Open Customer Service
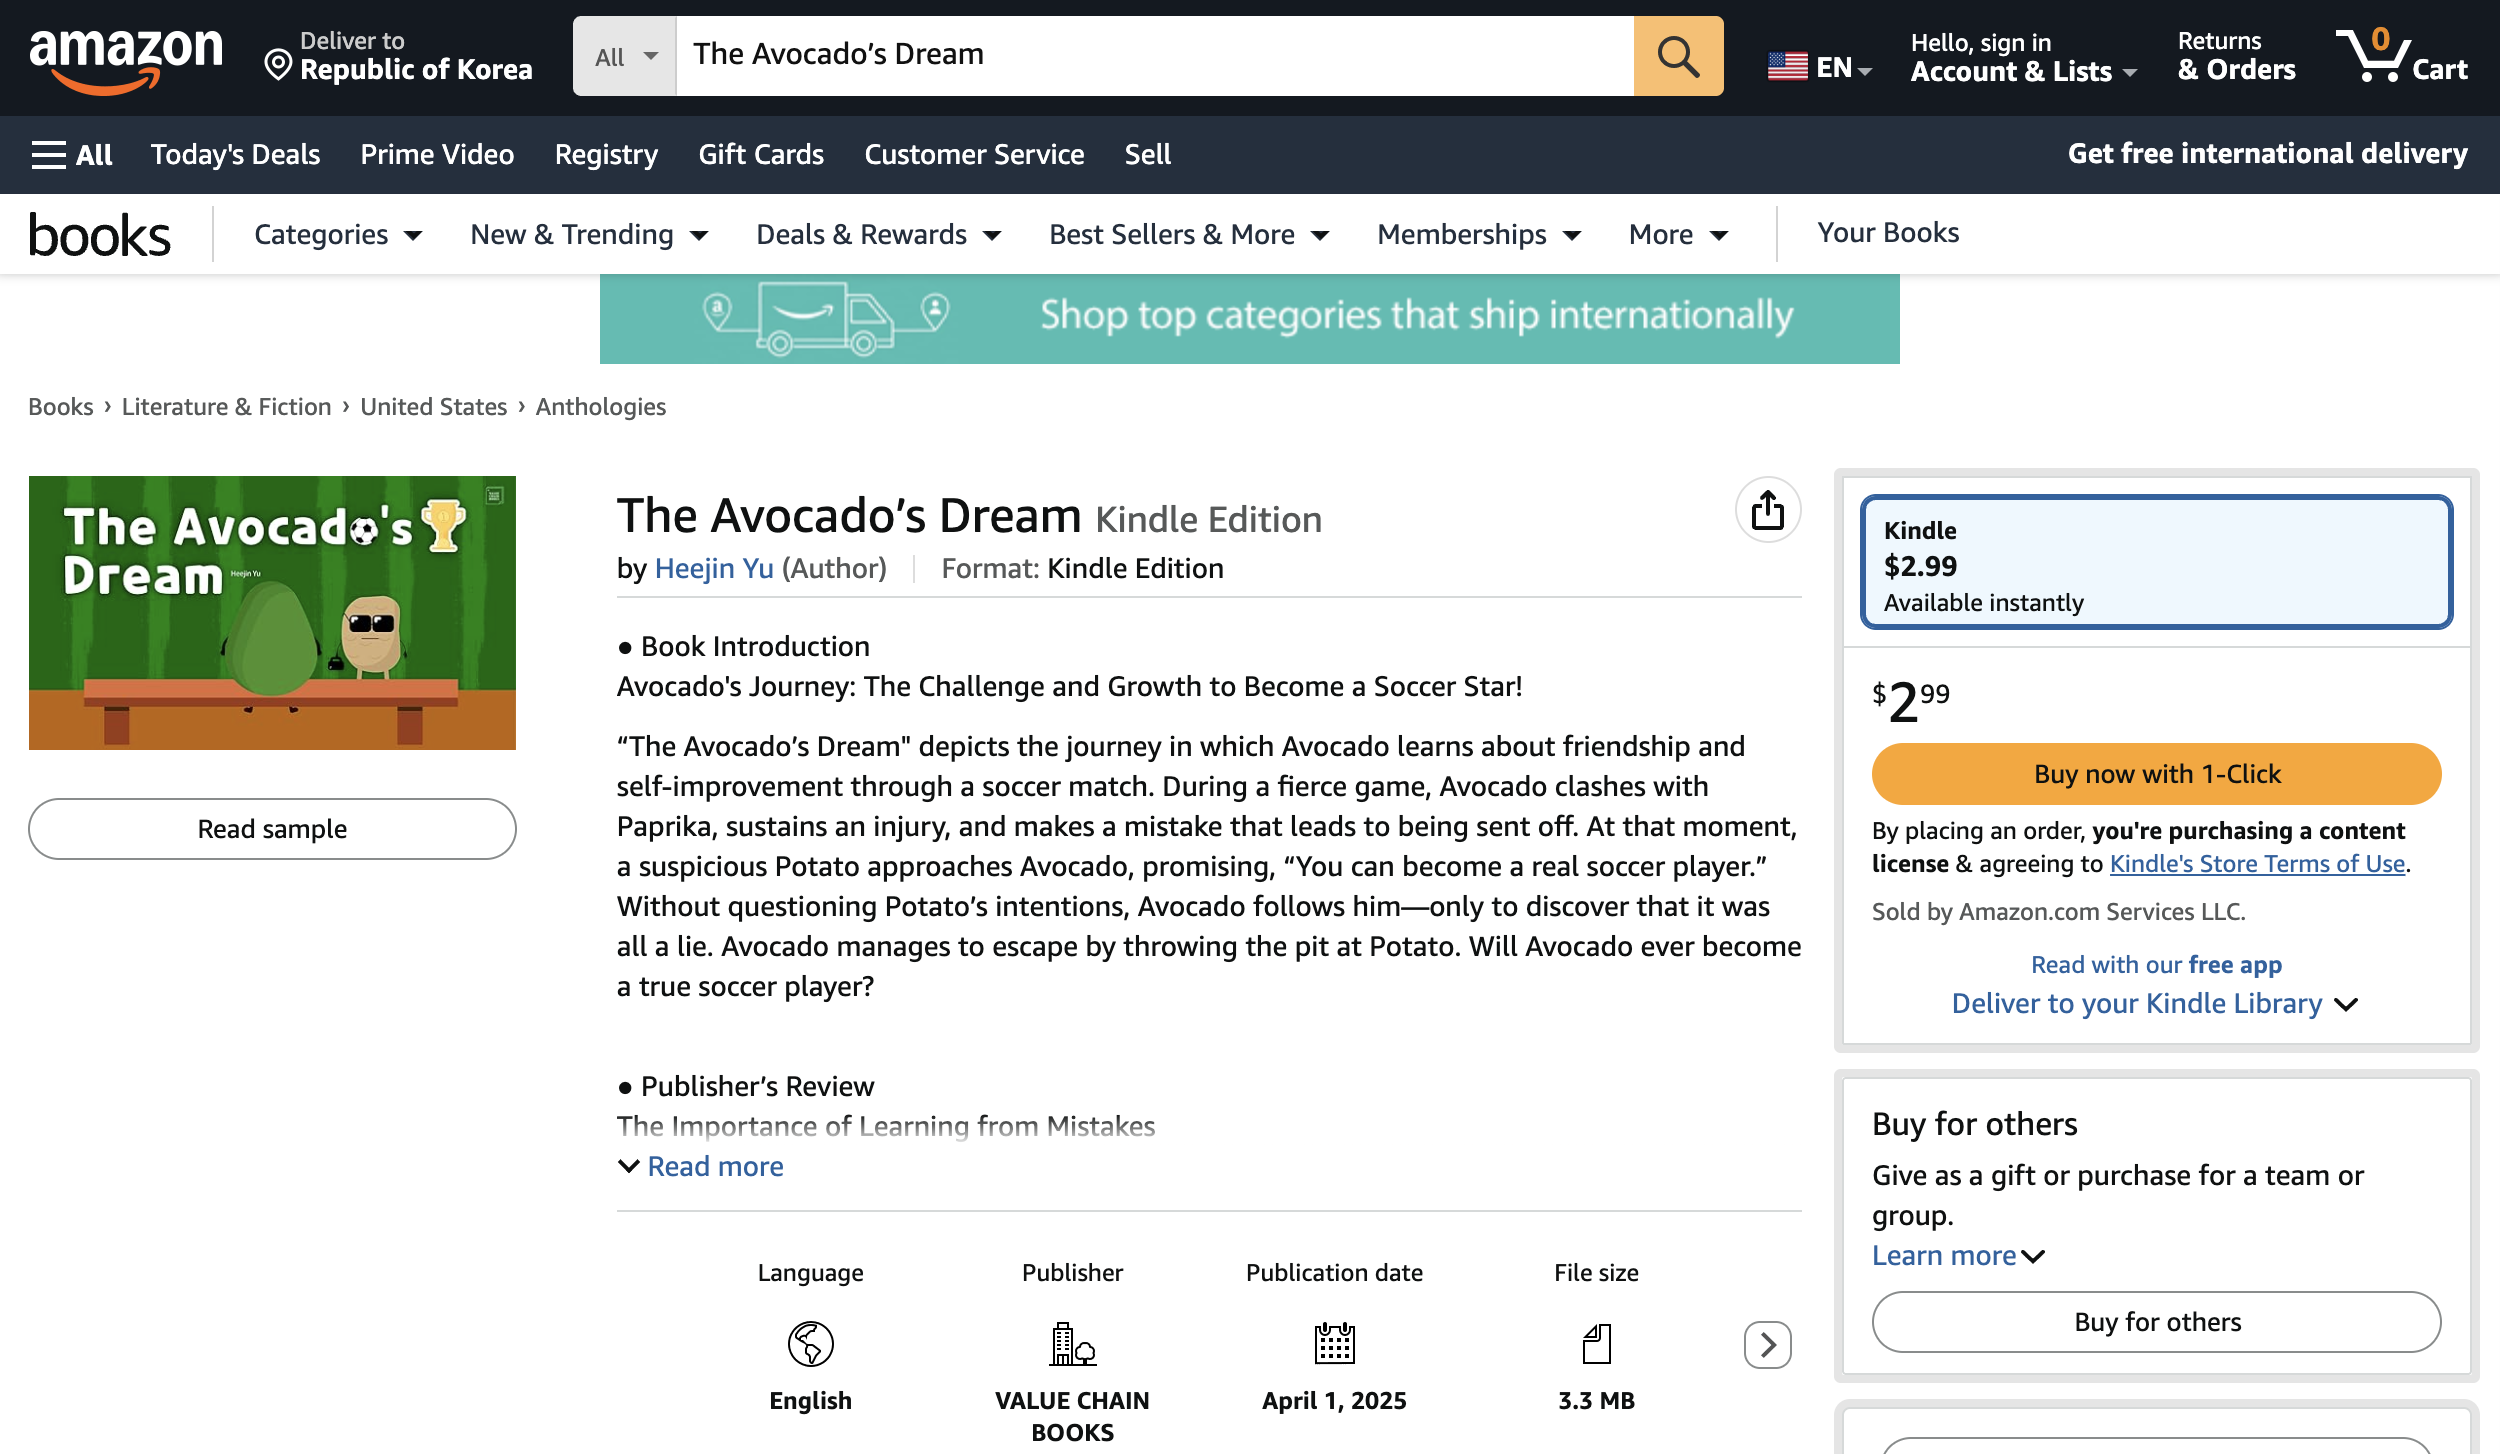The width and height of the screenshot is (2500, 1454). [974, 155]
